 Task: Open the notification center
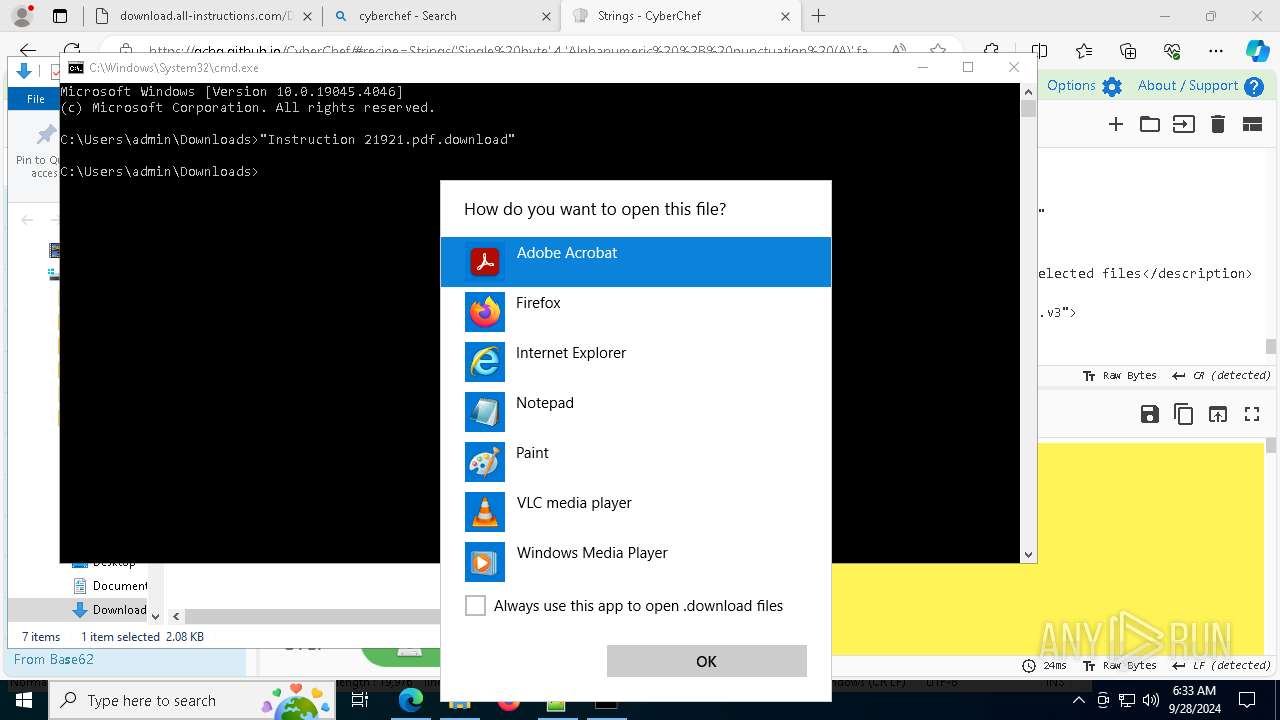coord(1247,701)
